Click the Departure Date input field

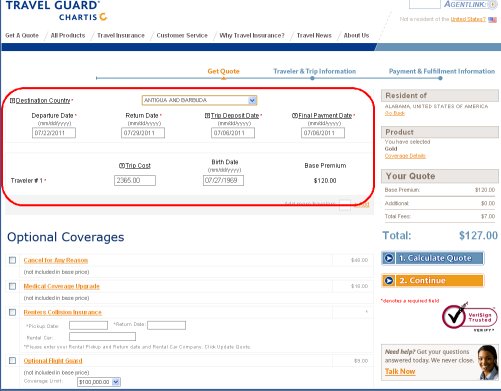pyautogui.click(x=54, y=133)
